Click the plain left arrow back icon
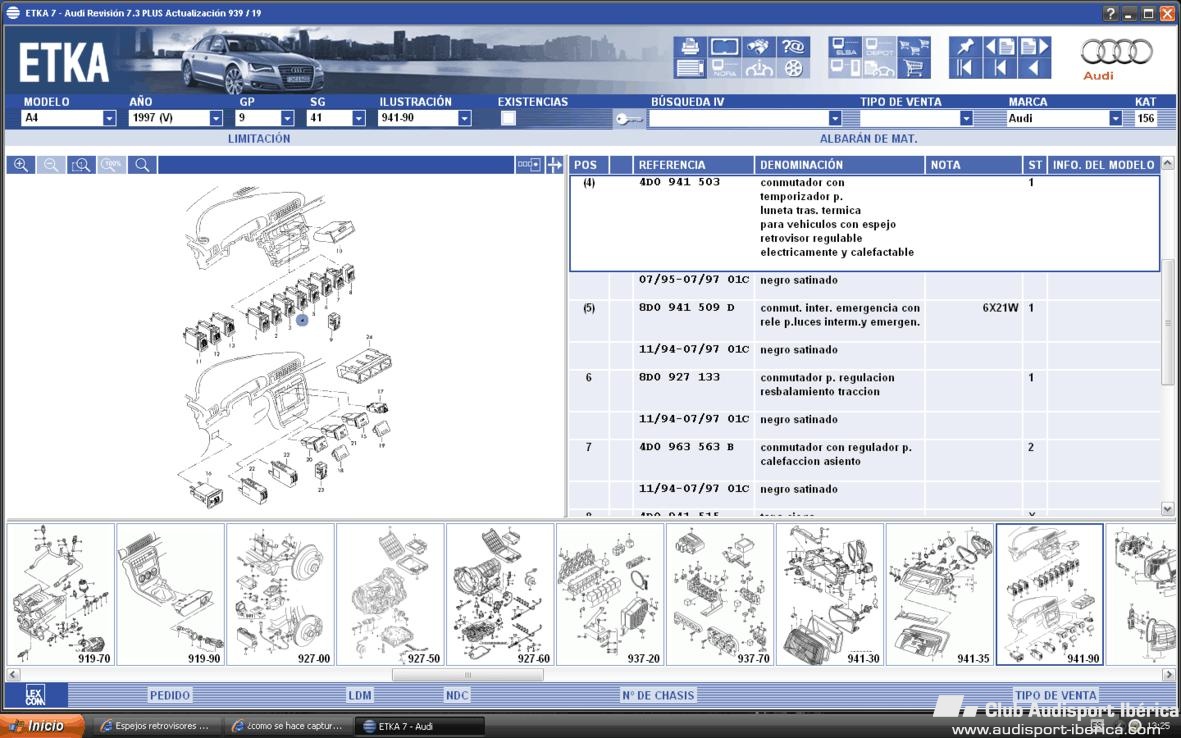The width and height of the screenshot is (1181, 738). coord(1034,69)
